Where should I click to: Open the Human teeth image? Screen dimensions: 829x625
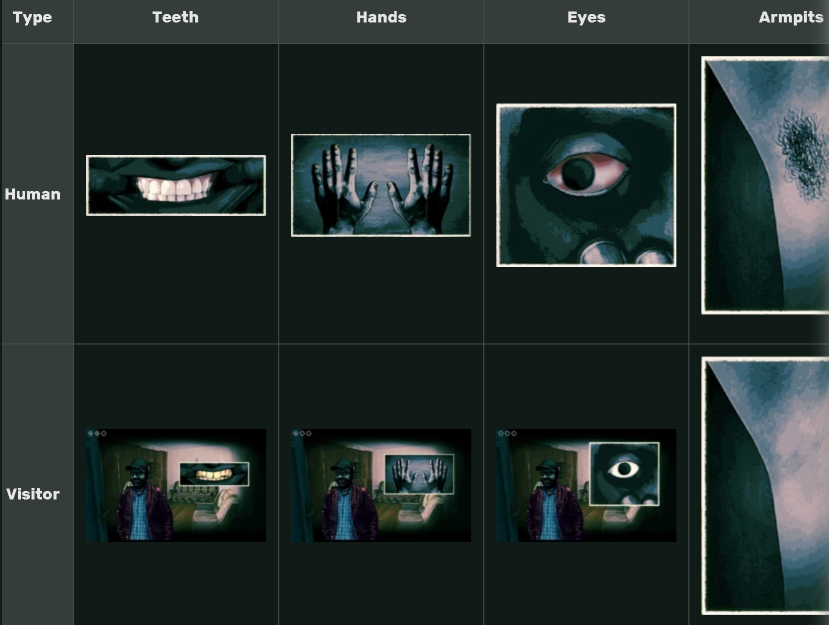(176, 185)
